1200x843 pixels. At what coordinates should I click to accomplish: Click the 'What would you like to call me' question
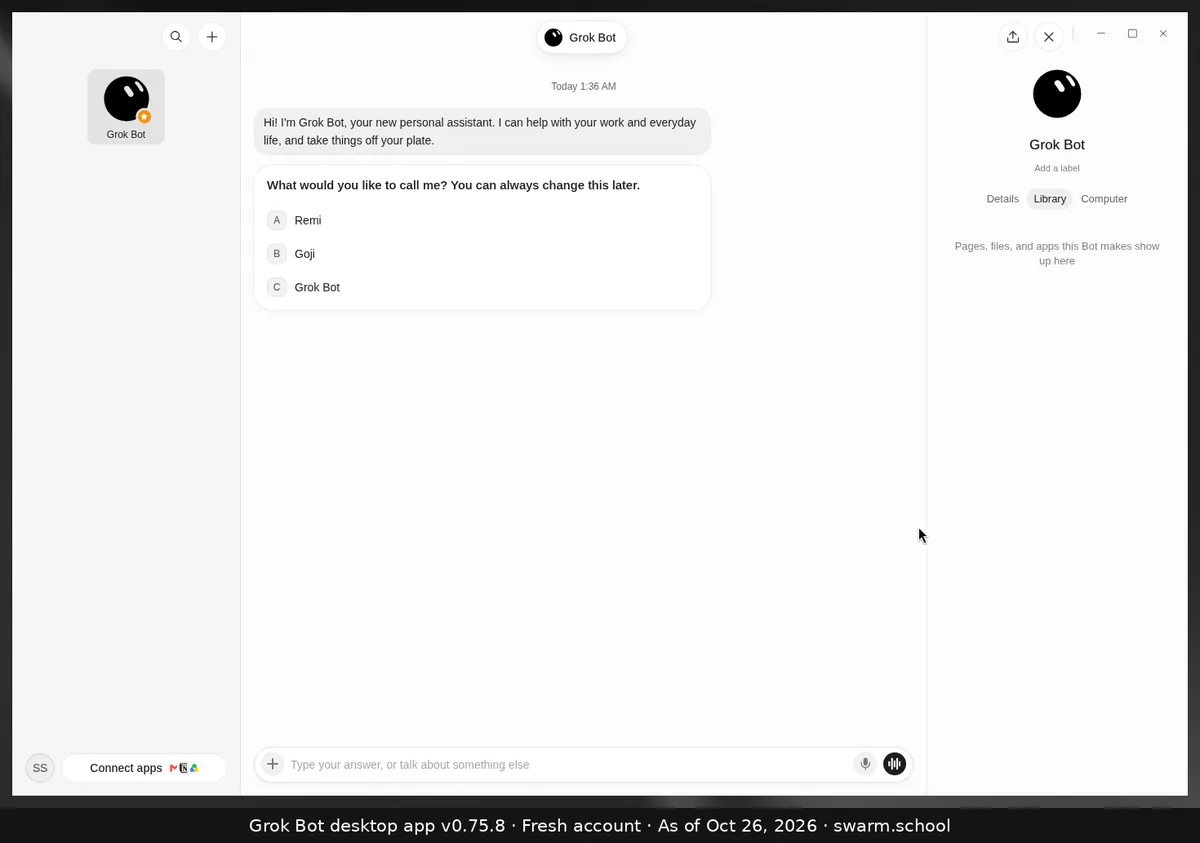coord(453,185)
